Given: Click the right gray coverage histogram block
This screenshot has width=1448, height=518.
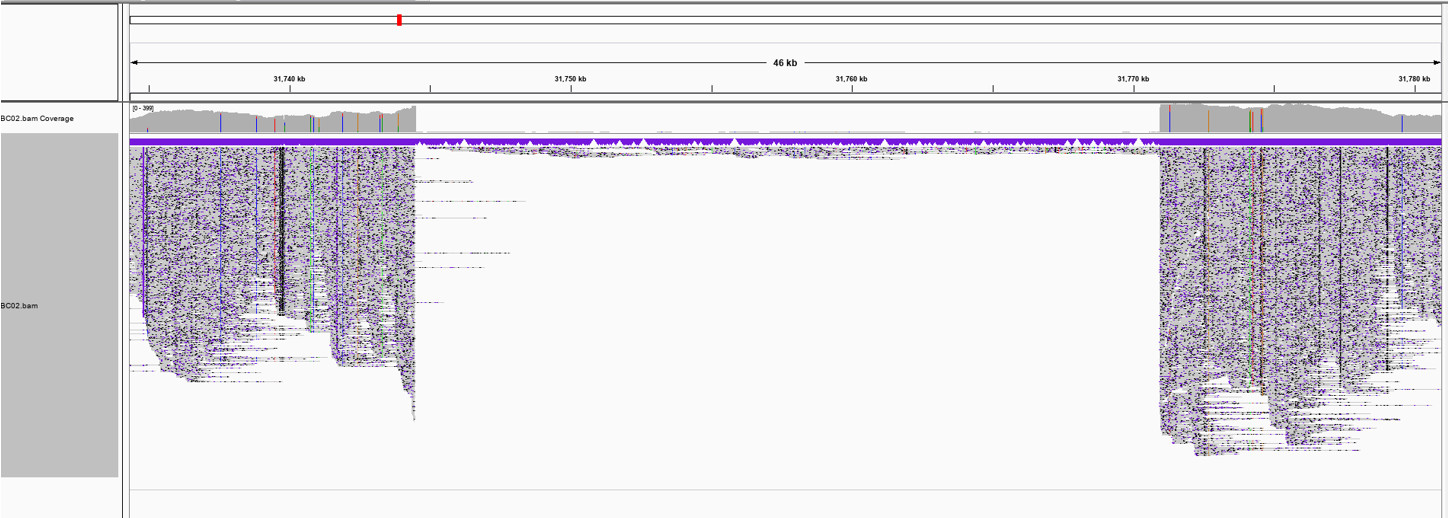Looking at the screenshot, I should pyautogui.click(x=1300, y=119).
